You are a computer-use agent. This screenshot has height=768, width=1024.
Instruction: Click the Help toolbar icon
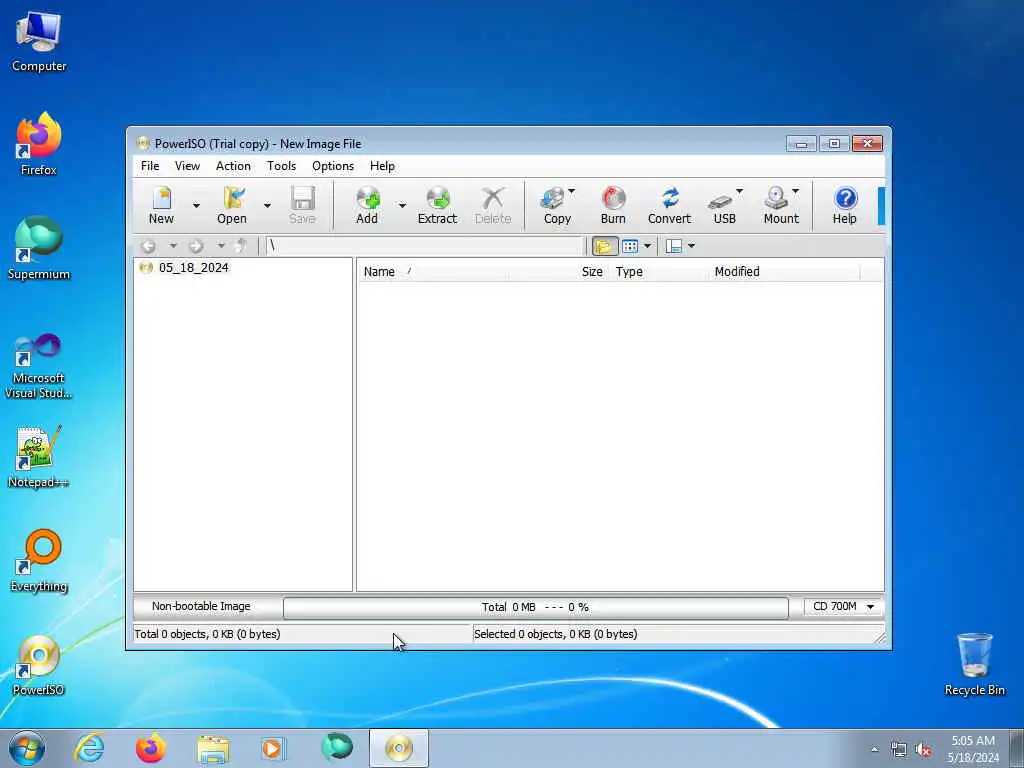click(844, 205)
